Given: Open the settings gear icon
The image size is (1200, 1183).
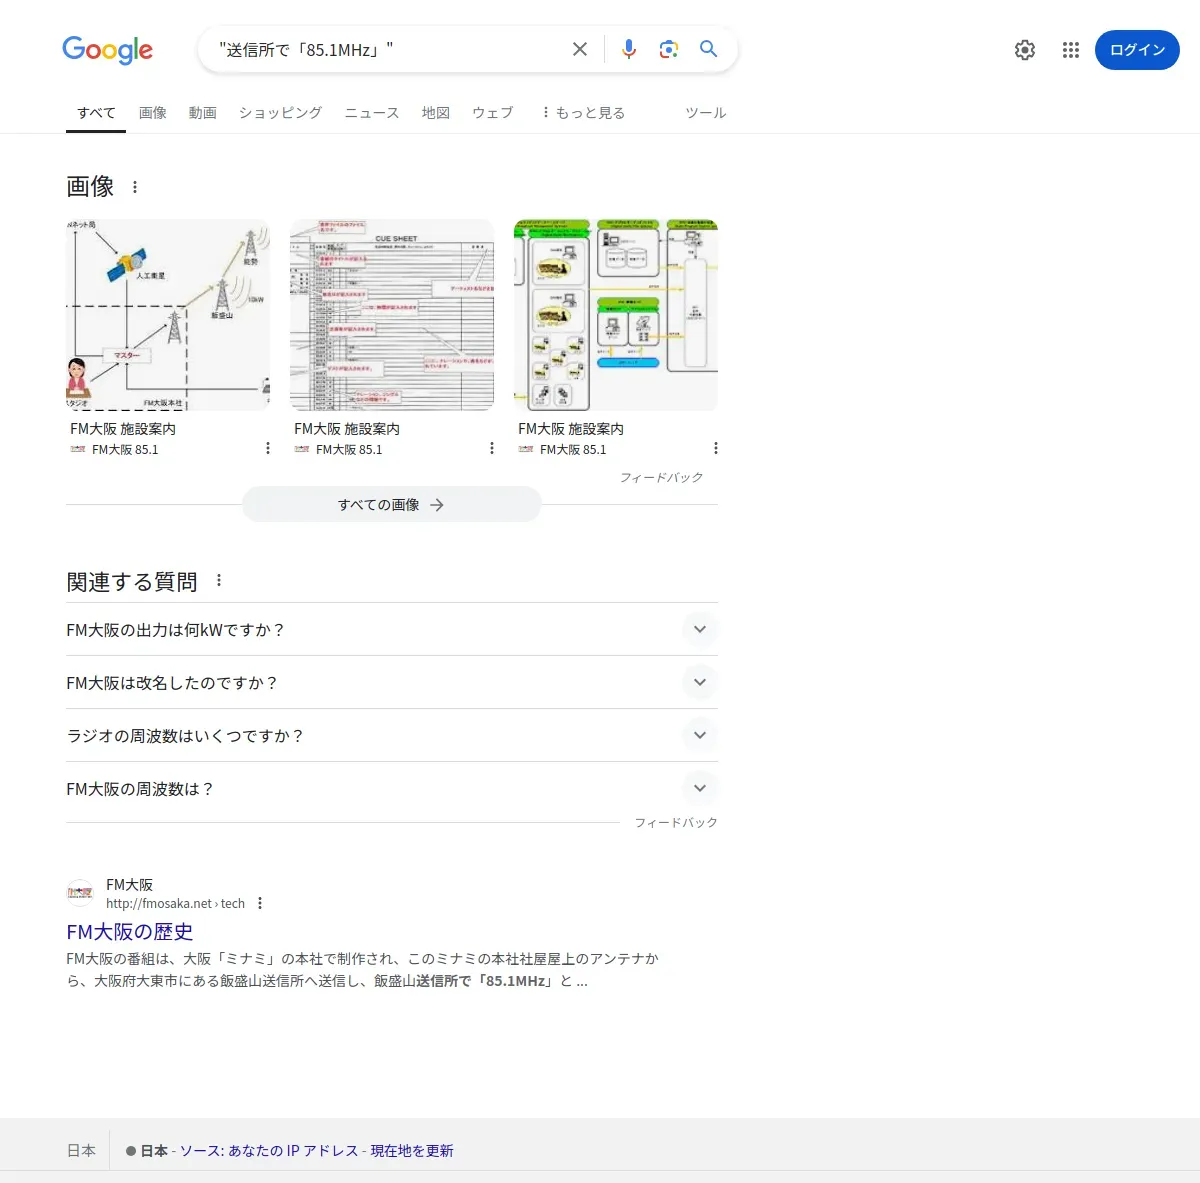Looking at the screenshot, I should [1025, 50].
